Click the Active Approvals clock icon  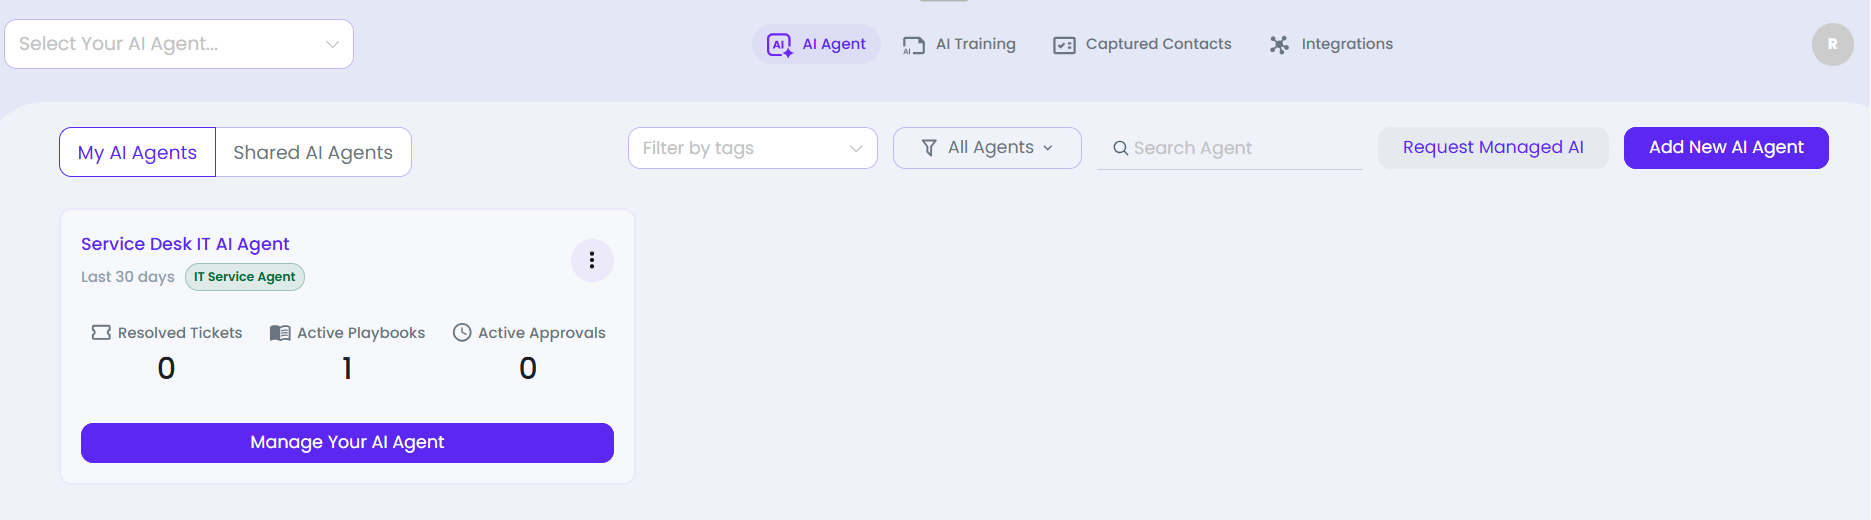click(x=462, y=332)
